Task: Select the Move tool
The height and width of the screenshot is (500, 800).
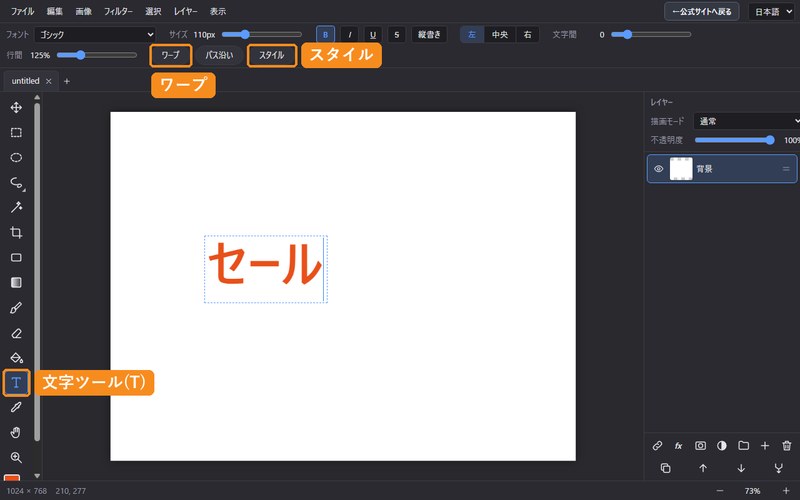Action: tap(16, 107)
